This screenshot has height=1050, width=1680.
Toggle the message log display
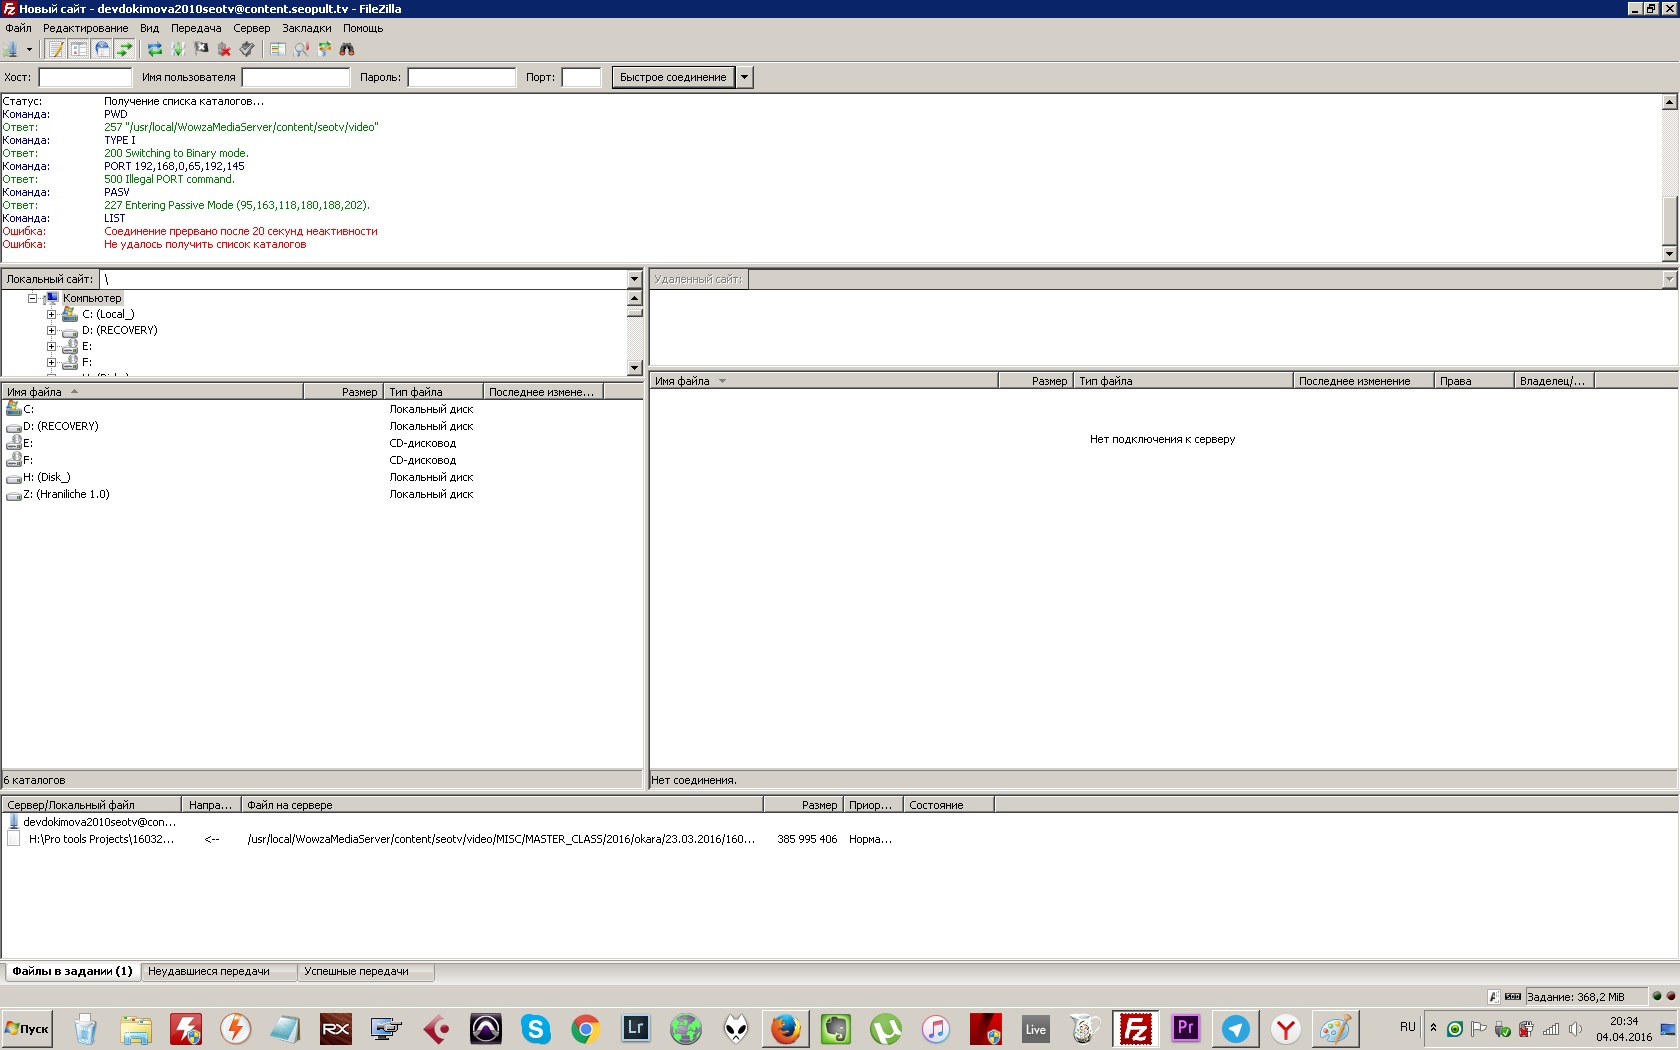coord(56,49)
